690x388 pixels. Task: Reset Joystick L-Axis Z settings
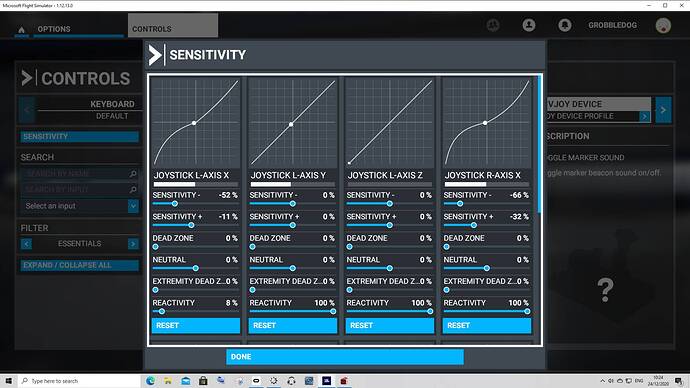tap(390, 326)
